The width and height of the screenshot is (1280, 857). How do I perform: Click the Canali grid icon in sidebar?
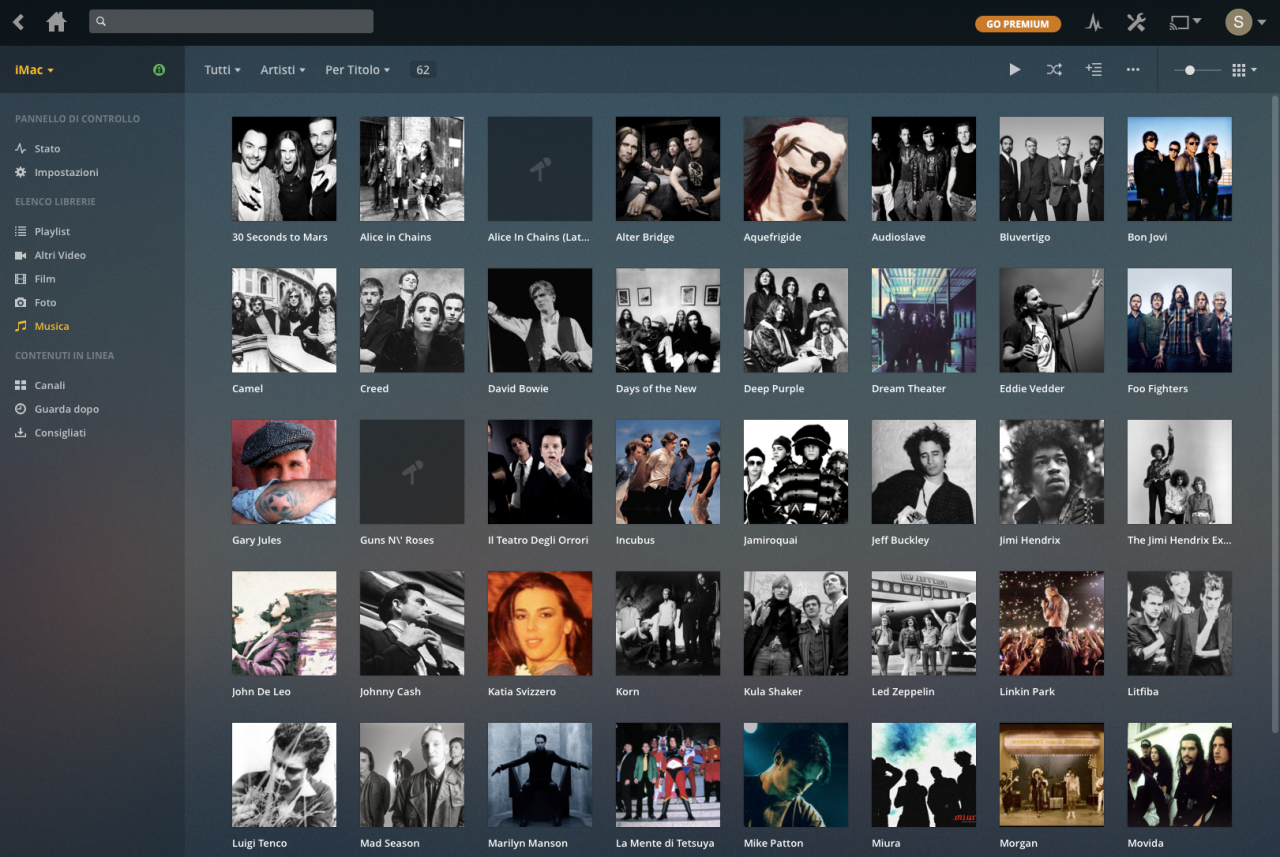[21, 385]
